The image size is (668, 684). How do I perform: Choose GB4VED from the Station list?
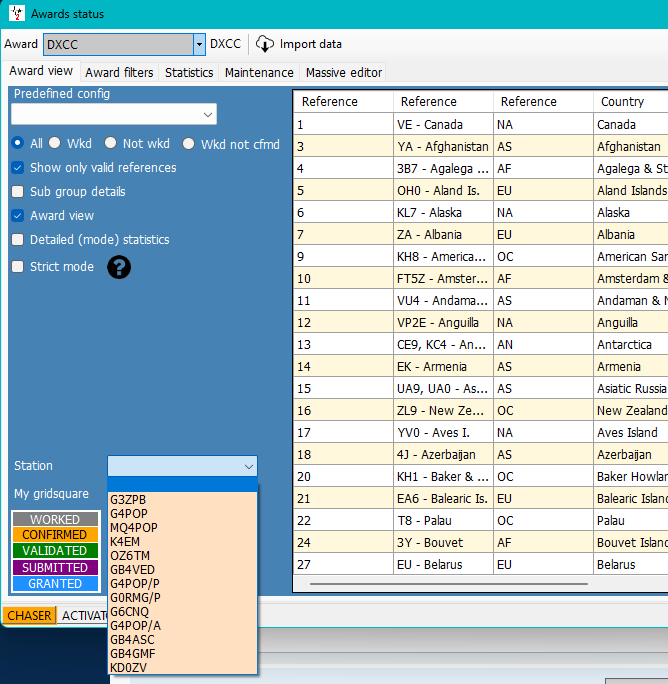pos(182,569)
